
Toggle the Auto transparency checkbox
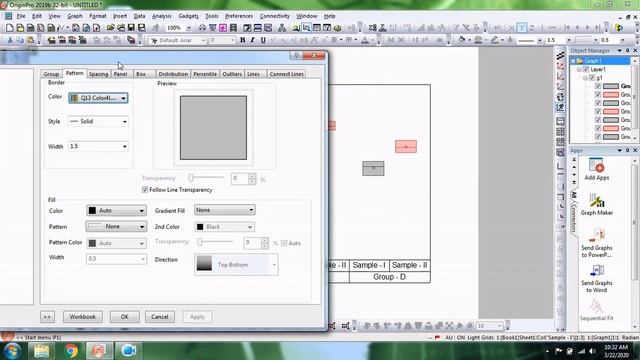coord(284,243)
